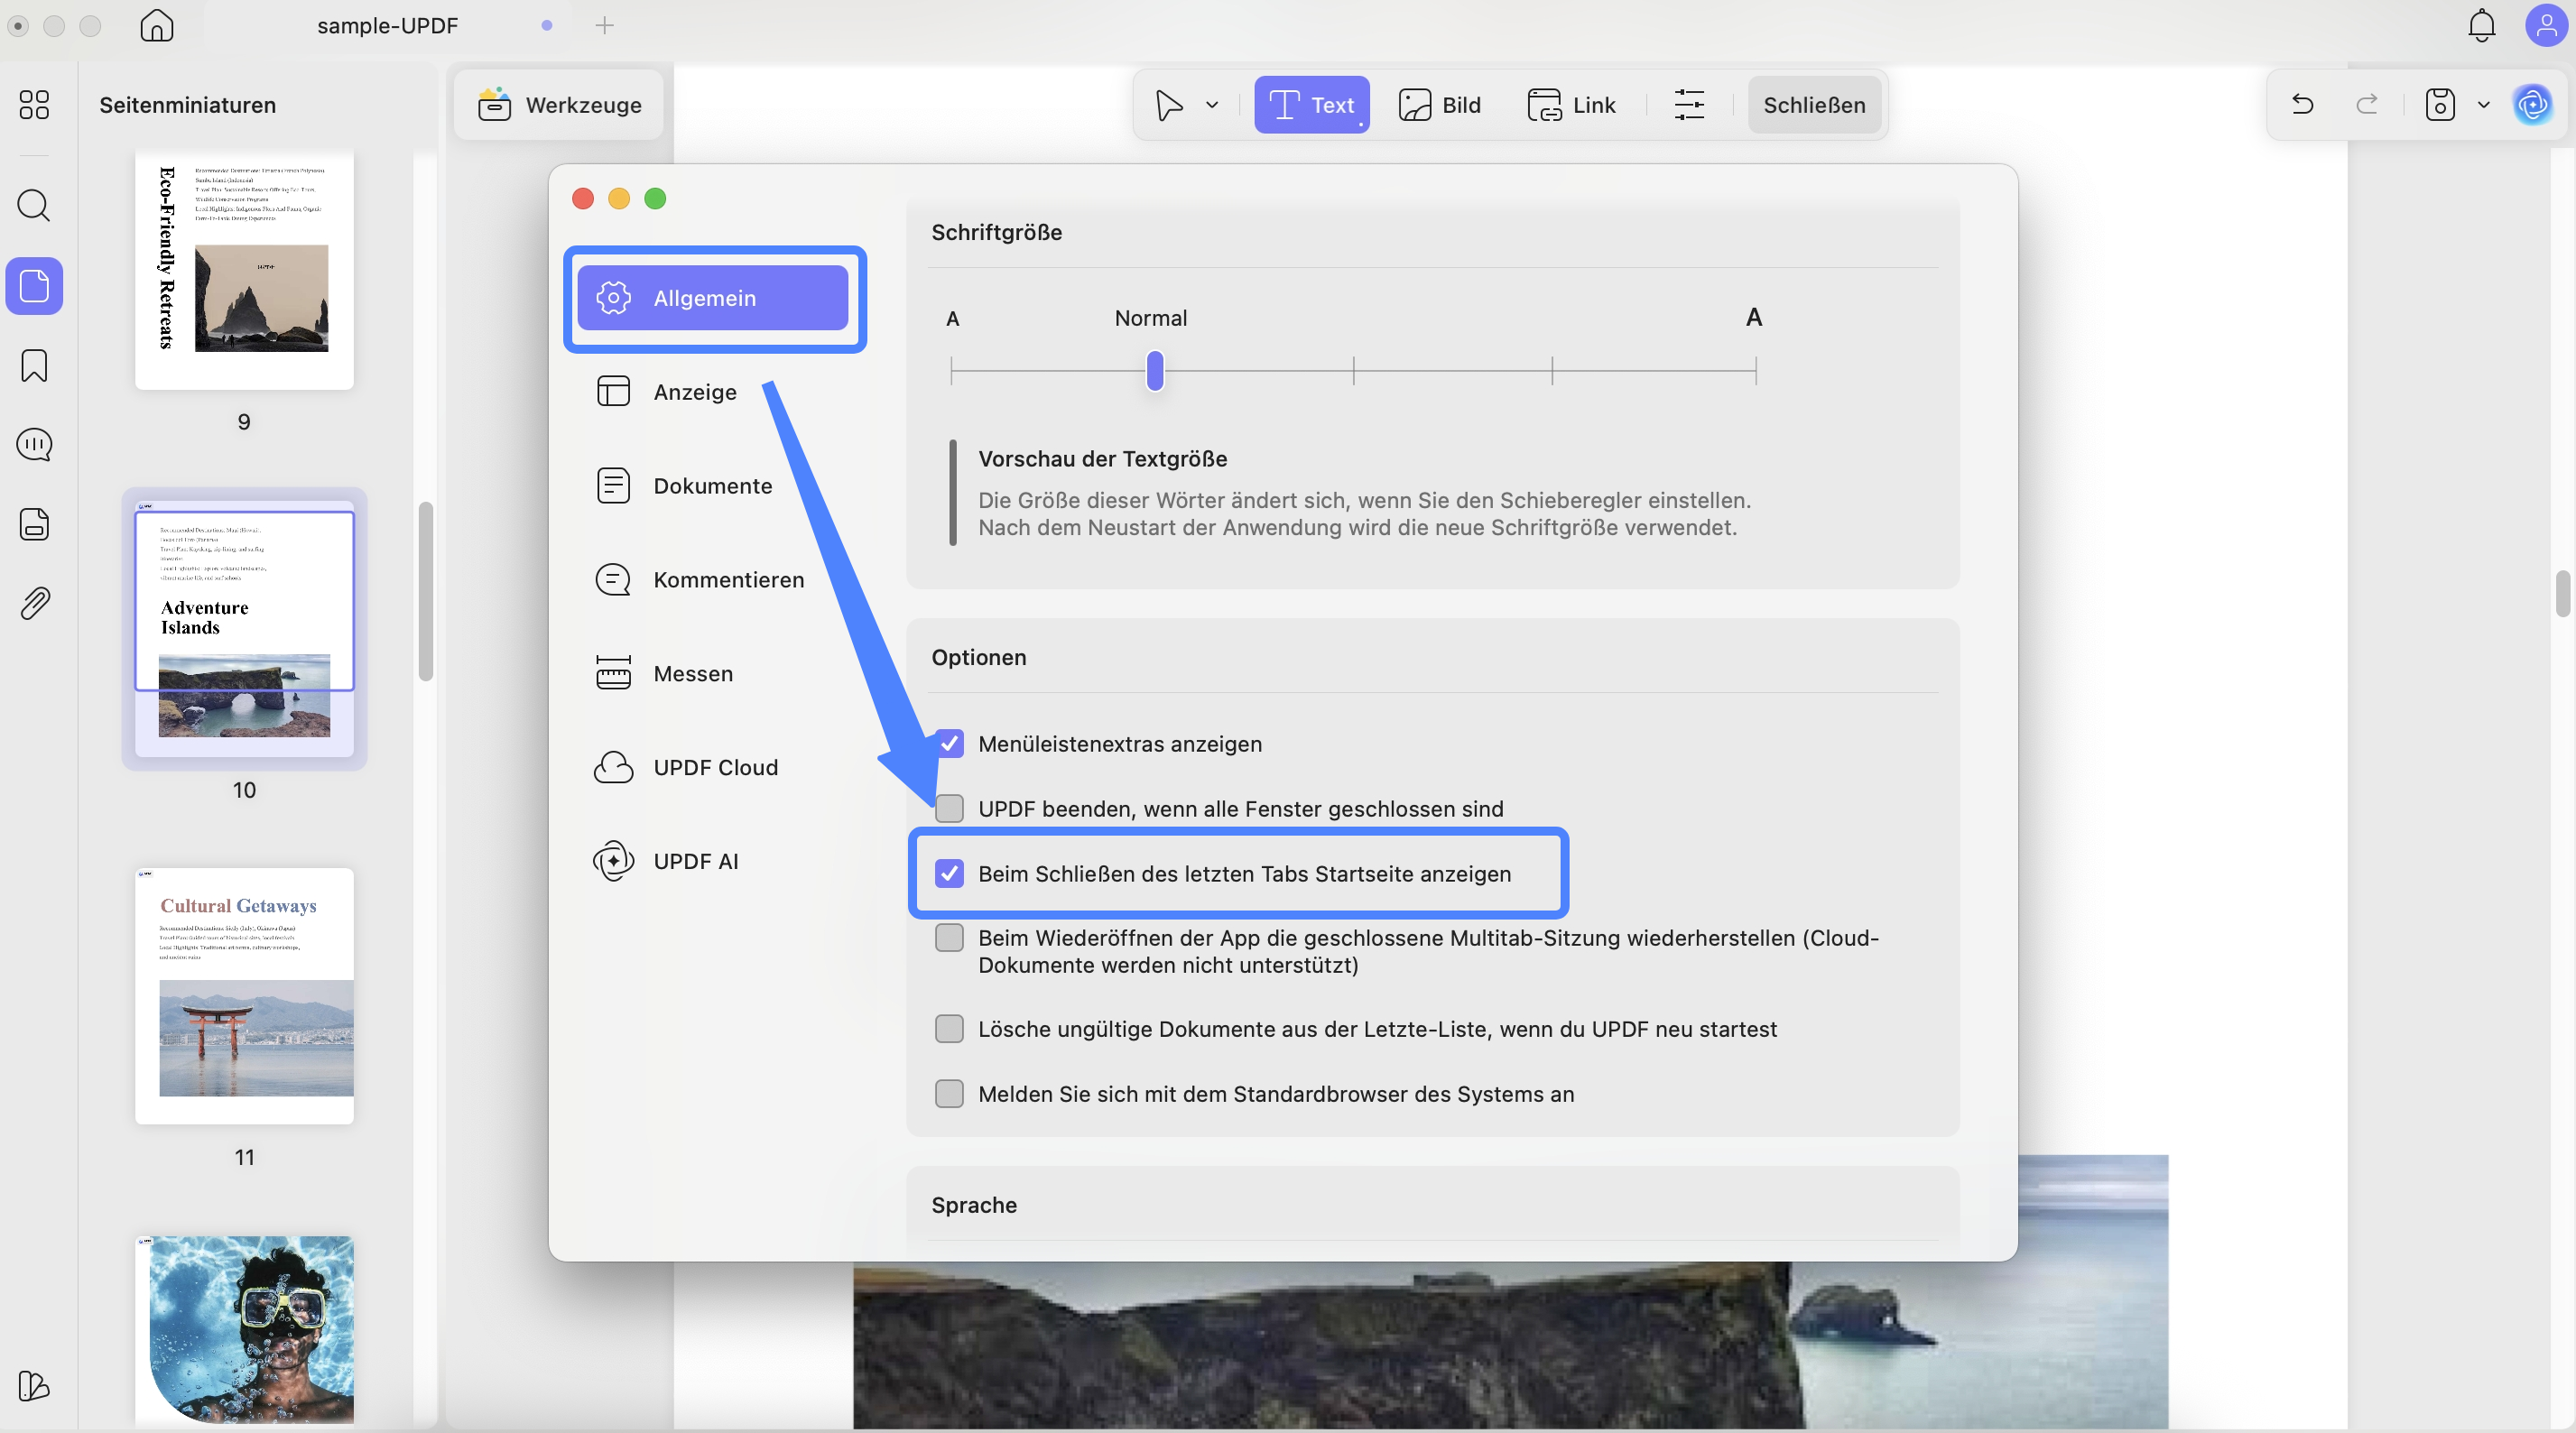Open the Werkzeuge tools menu
Image resolution: width=2576 pixels, height=1433 pixels.
click(x=560, y=105)
